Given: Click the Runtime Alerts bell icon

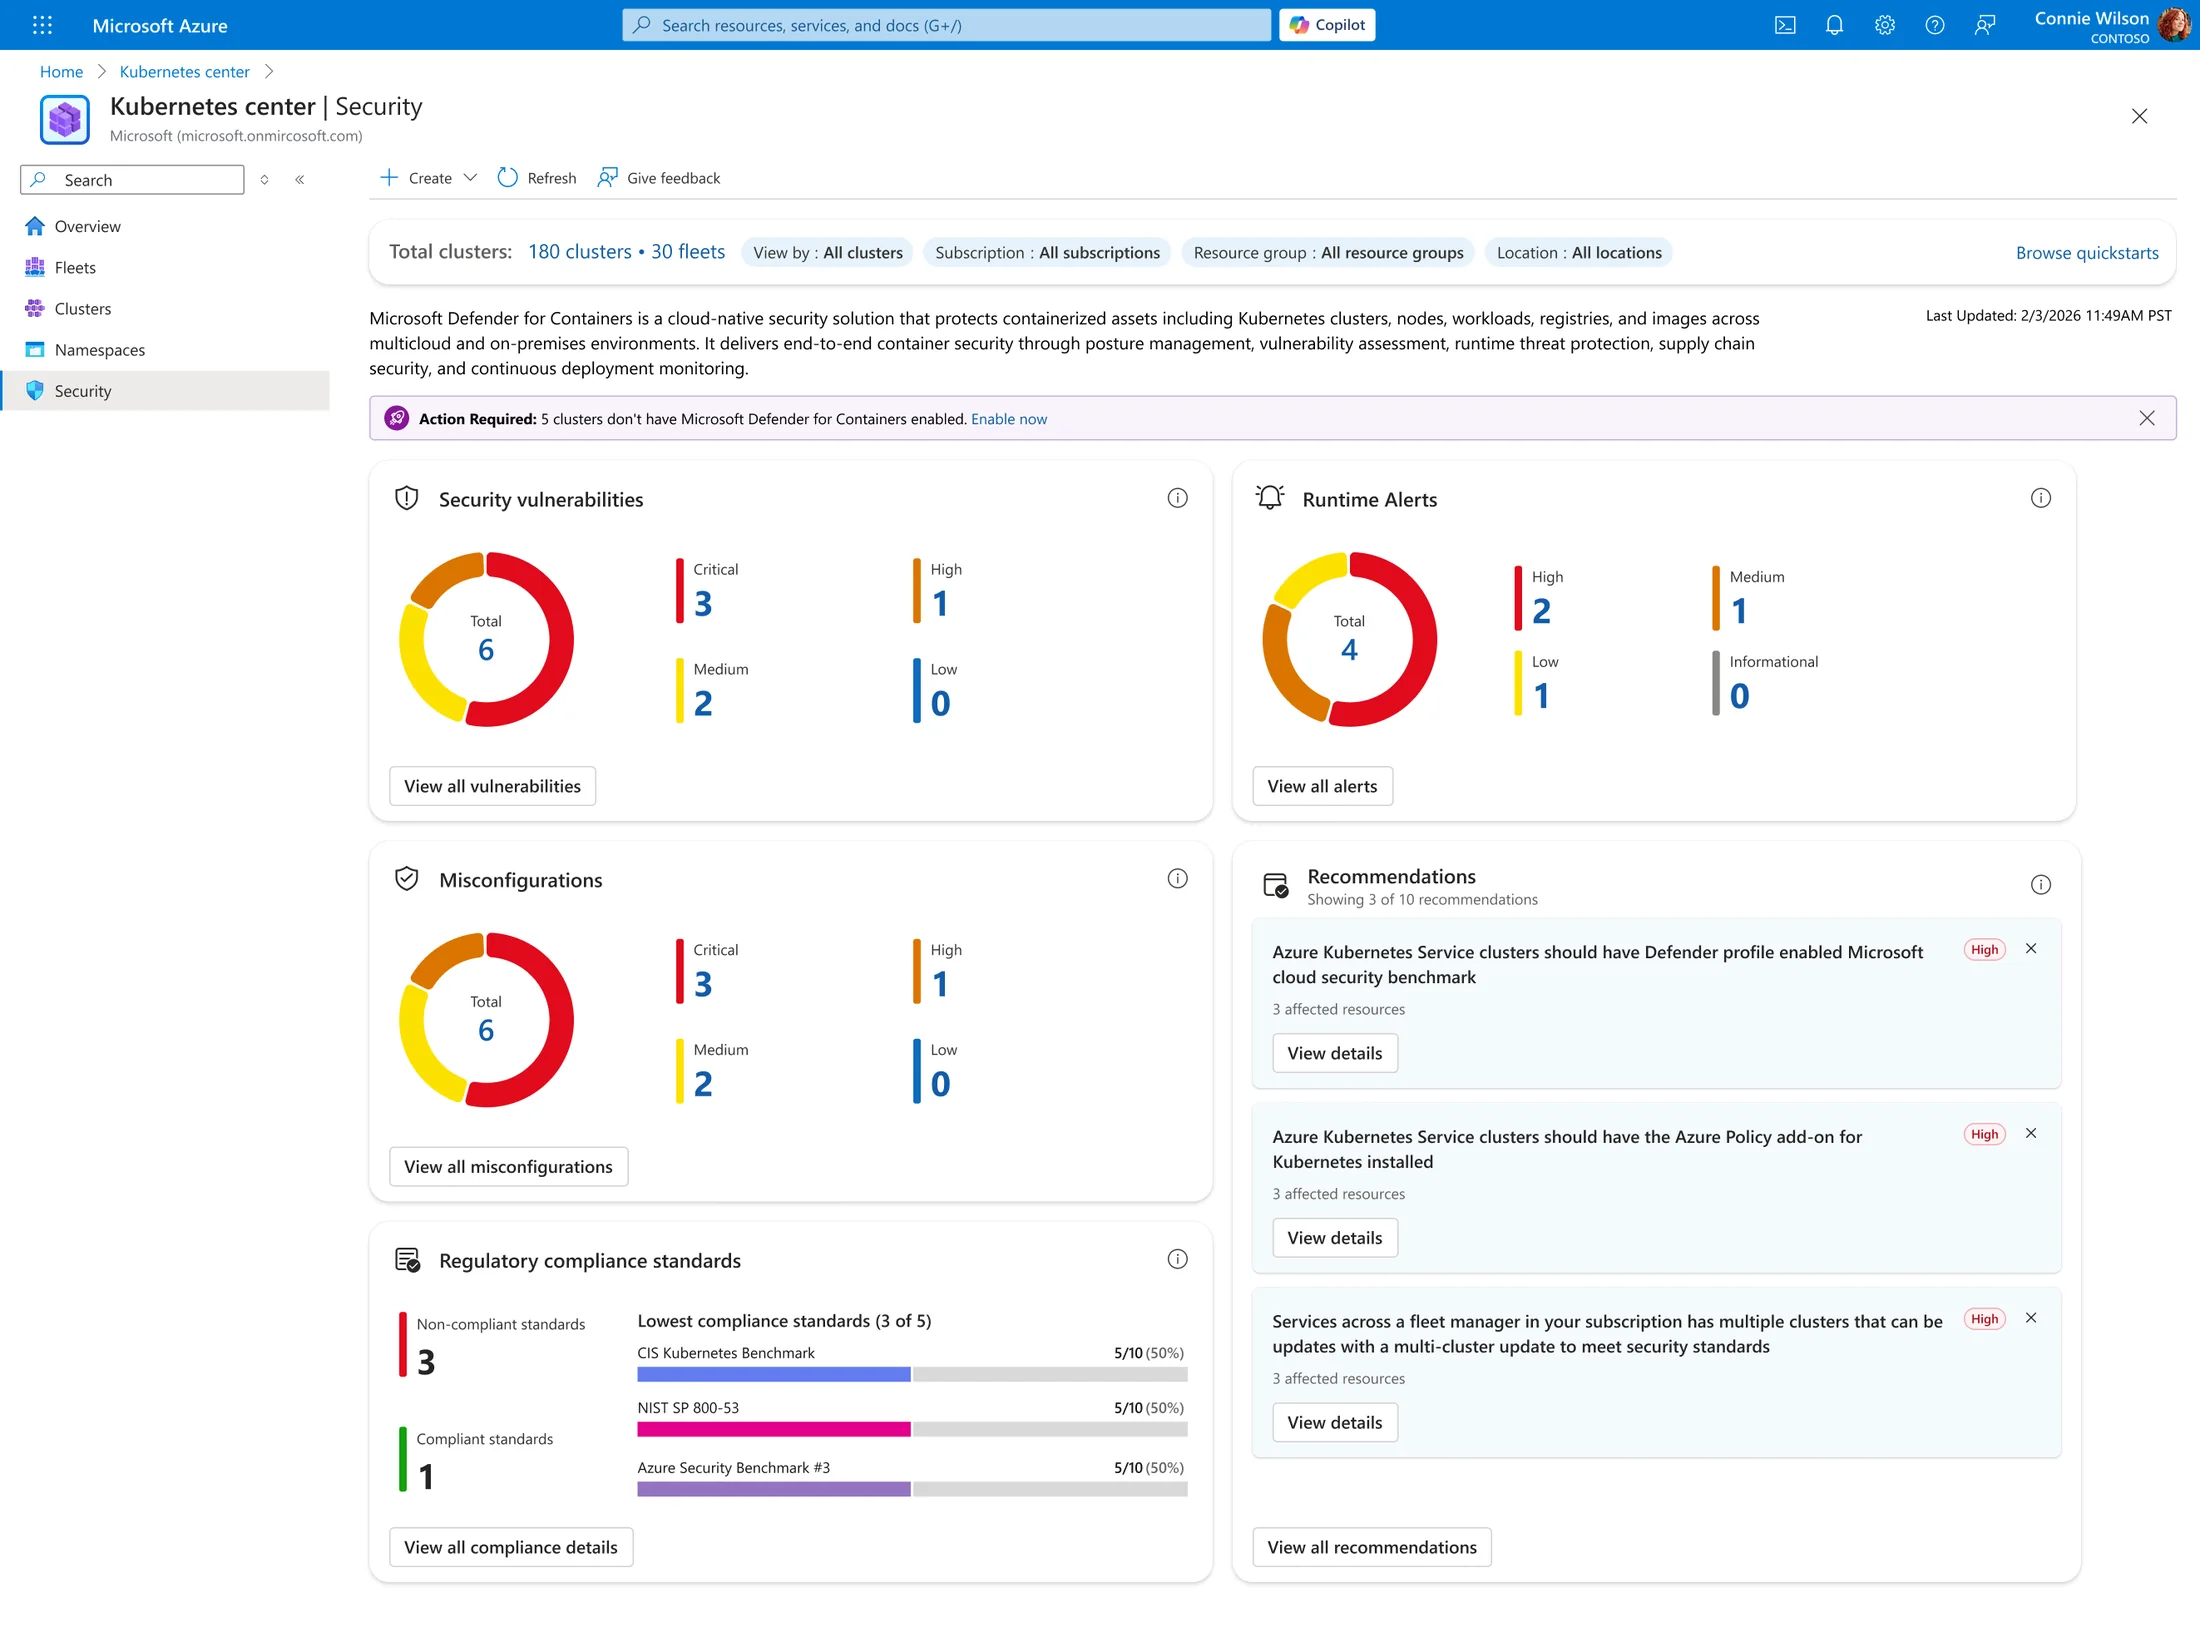Looking at the screenshot, I should pyautogui.click(x=1270, y=497).
